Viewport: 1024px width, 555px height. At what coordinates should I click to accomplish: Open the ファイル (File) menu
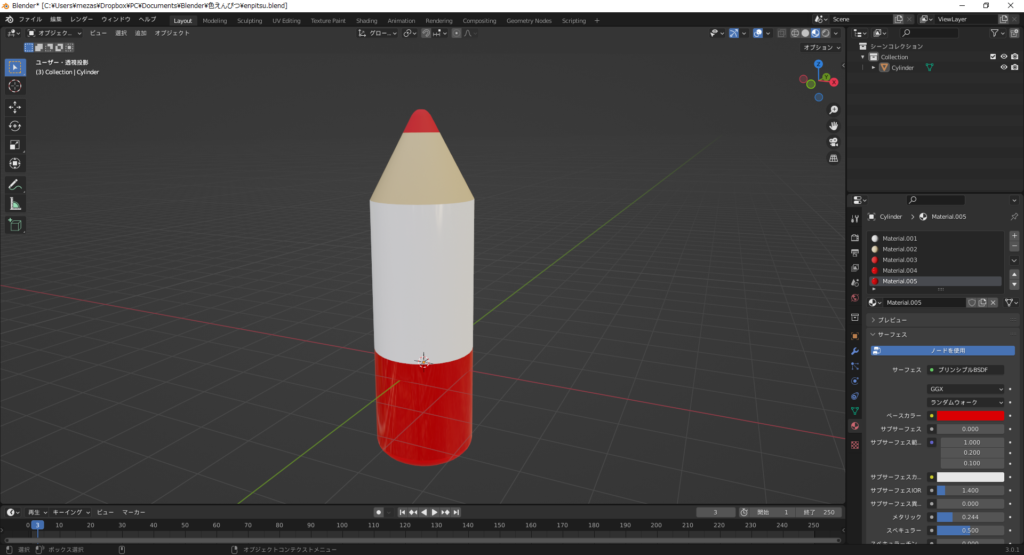pyautogui.click(x=30, y=19)
